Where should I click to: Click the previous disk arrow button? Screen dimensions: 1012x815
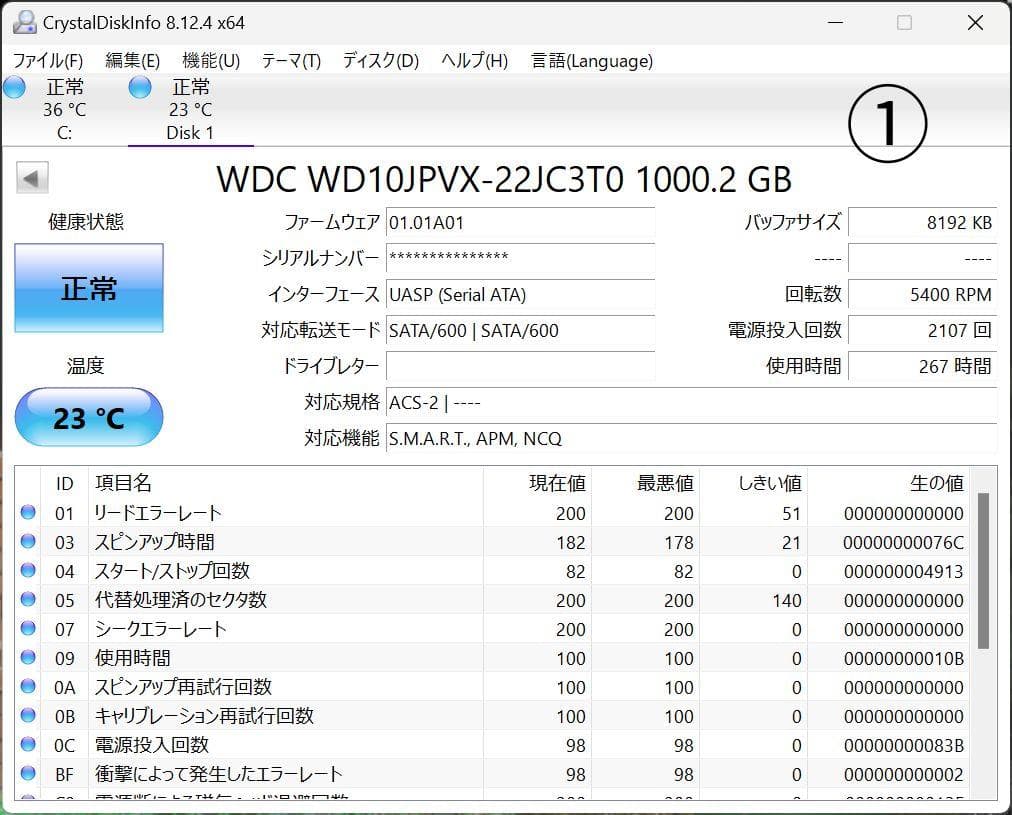click(x=32, y=177)
